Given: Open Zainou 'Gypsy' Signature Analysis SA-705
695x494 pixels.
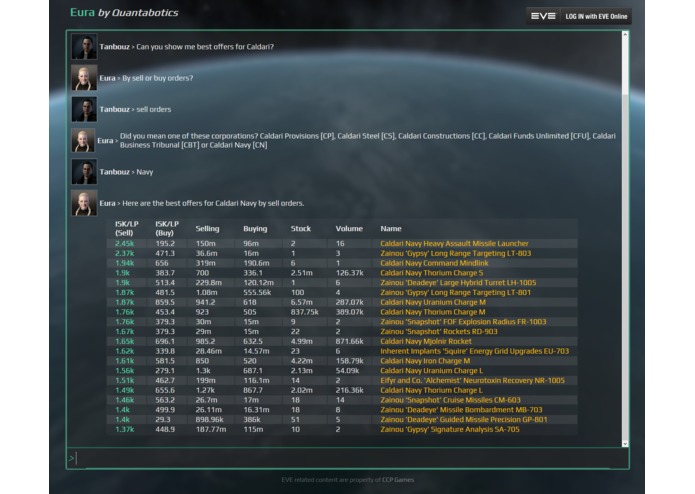Looking at the screenshot, I should point(450,429).
